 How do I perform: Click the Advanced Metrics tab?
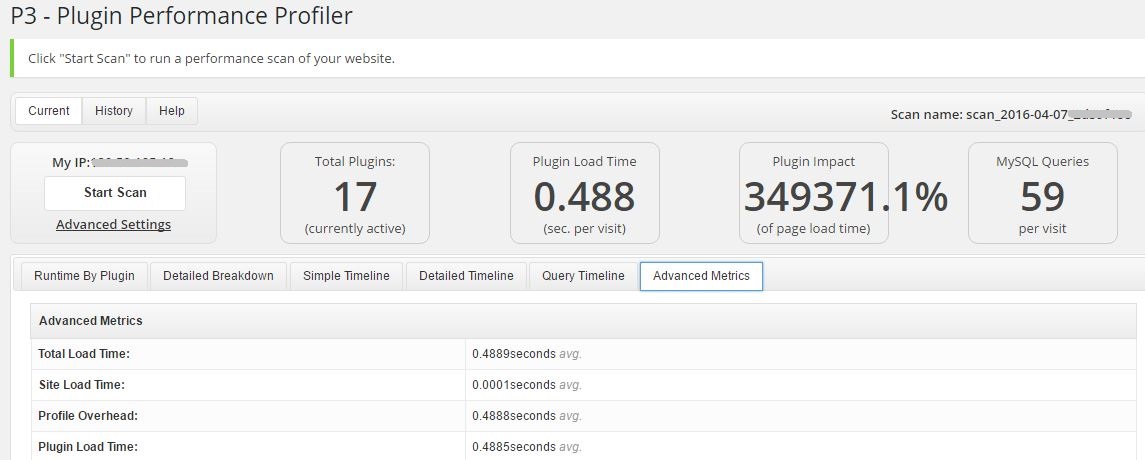[701, 276]
